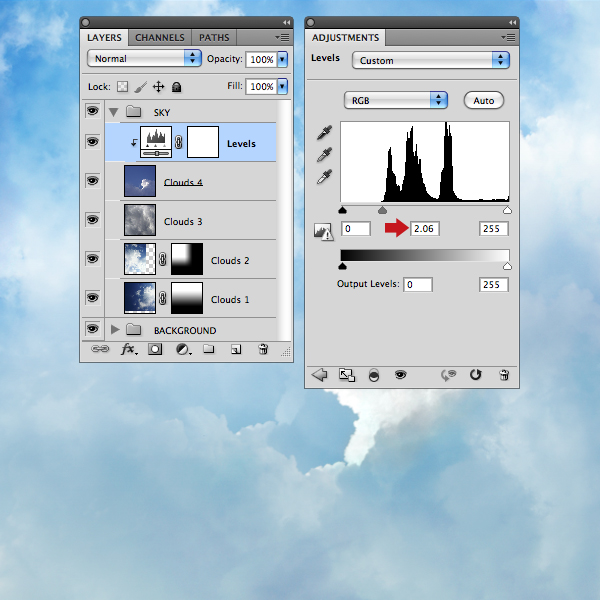Open Layers panel flyout menu
The image size is (600, 600).
(x=282, y=38)
